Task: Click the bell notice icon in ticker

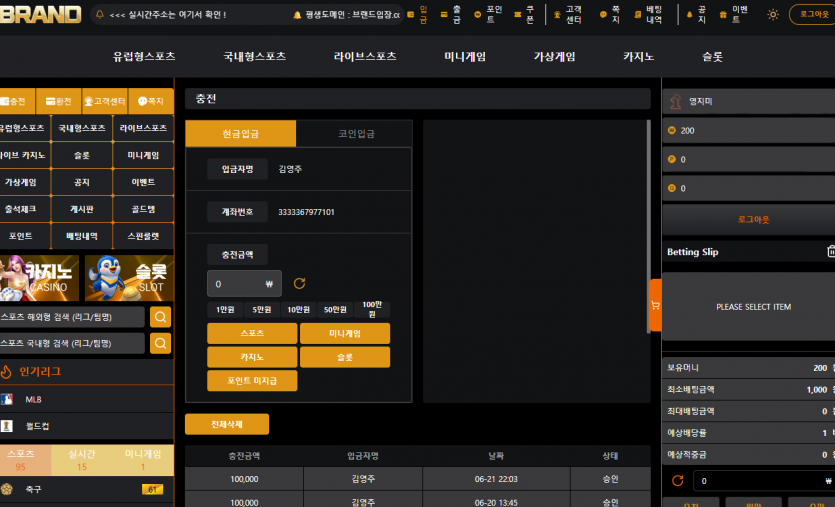Action: click(x=100, y=15)
